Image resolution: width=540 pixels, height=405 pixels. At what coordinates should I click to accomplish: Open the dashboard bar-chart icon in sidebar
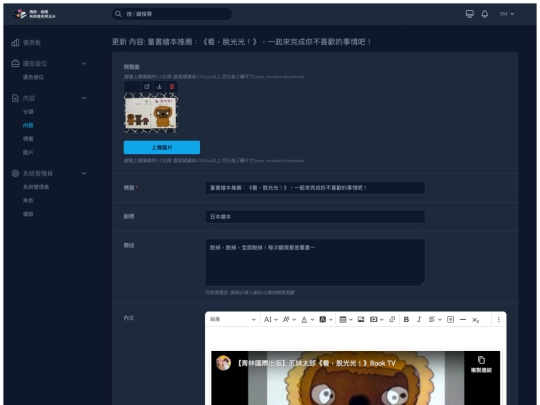click(15, 43)
